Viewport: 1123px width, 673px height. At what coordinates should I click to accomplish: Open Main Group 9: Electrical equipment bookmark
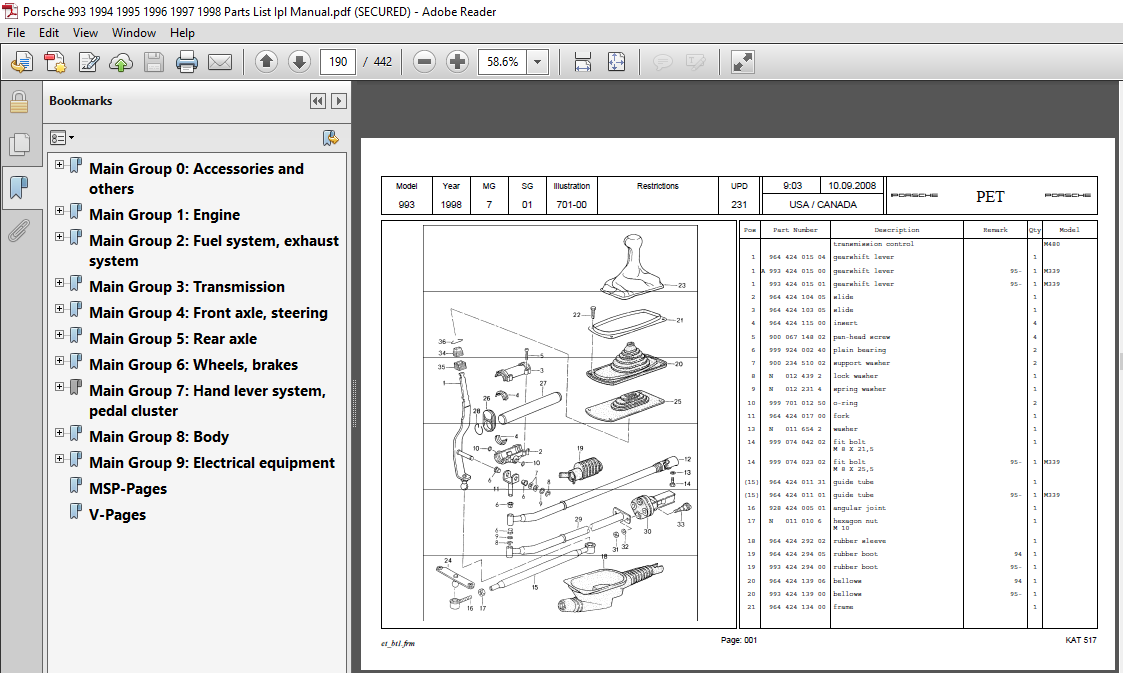[x=212, y=463]
